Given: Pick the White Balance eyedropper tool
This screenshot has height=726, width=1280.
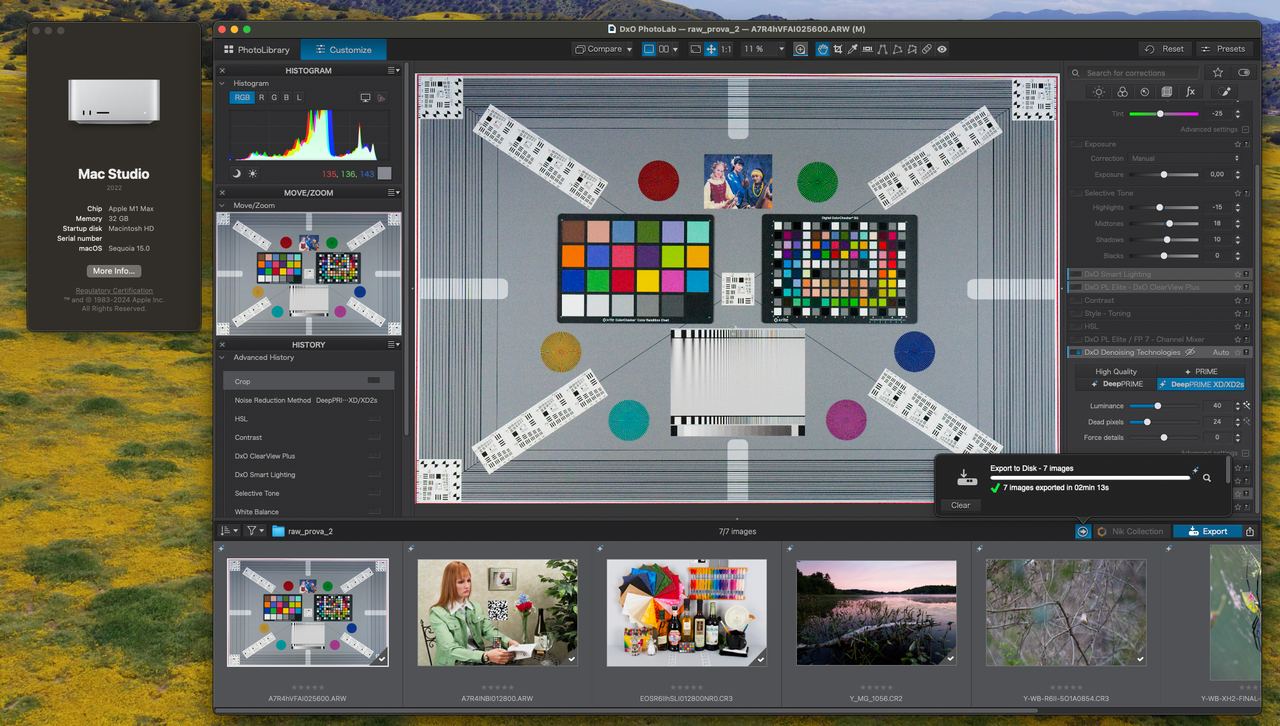Looking at the screenshot, I should (853, 49).
